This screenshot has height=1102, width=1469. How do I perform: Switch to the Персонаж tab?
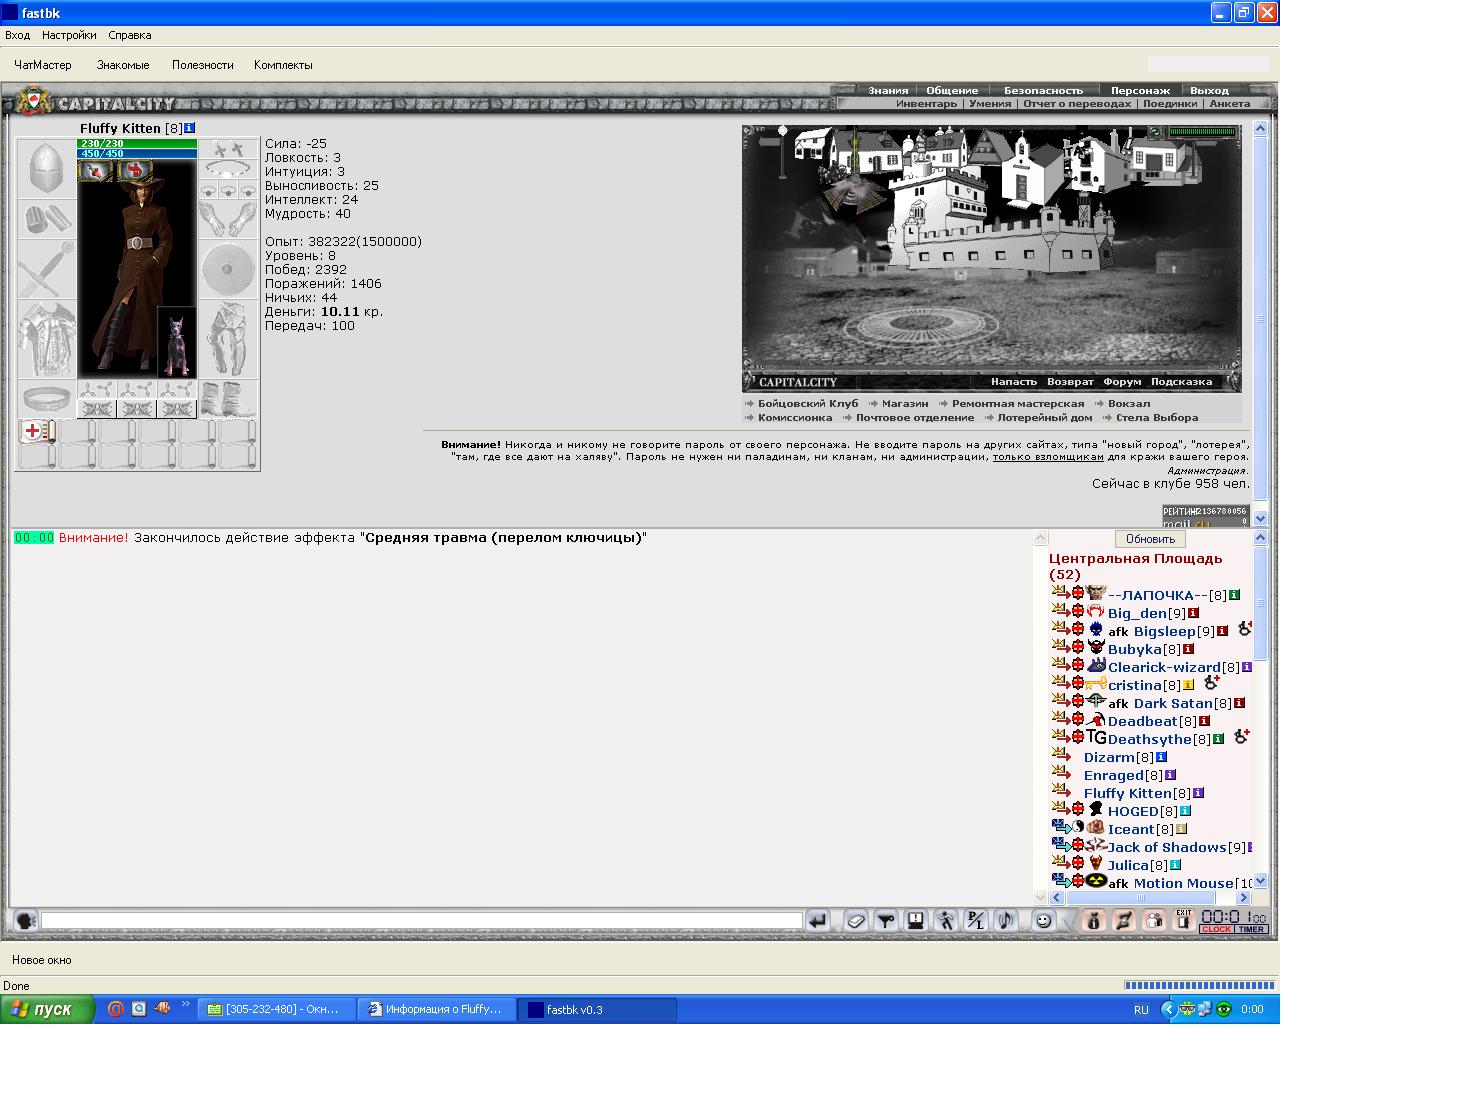[x=1140, y=90]
